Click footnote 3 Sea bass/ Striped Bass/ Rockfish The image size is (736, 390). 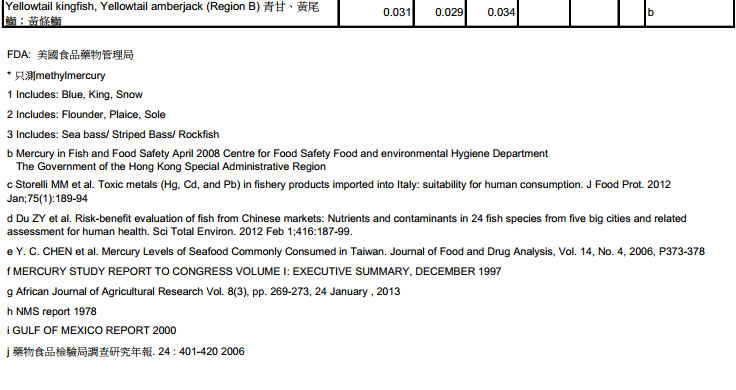(x=113, y=135)
